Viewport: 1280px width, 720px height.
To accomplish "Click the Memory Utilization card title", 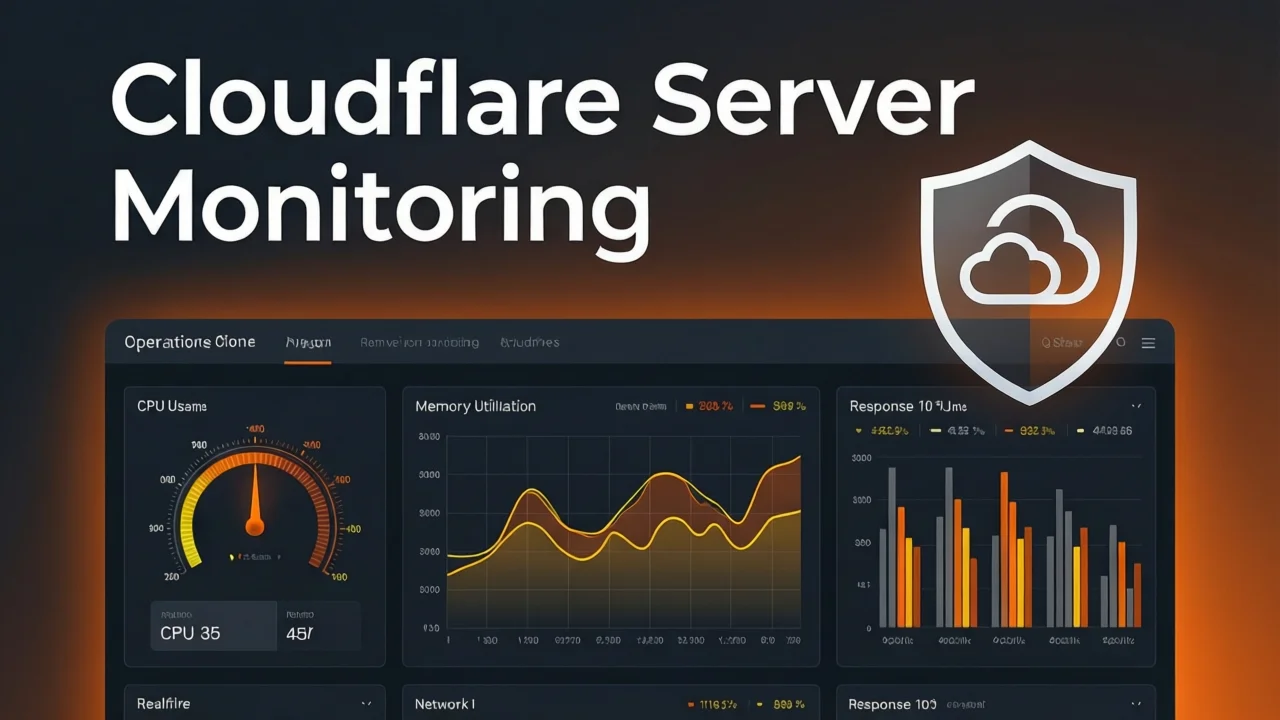I will (x=476, y=406).
